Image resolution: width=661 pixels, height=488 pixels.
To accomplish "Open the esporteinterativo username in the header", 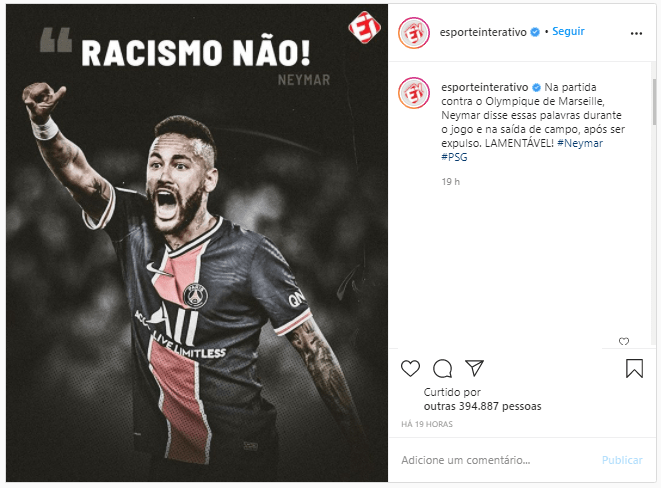I will pyautogui.click(x=483, y=32).
